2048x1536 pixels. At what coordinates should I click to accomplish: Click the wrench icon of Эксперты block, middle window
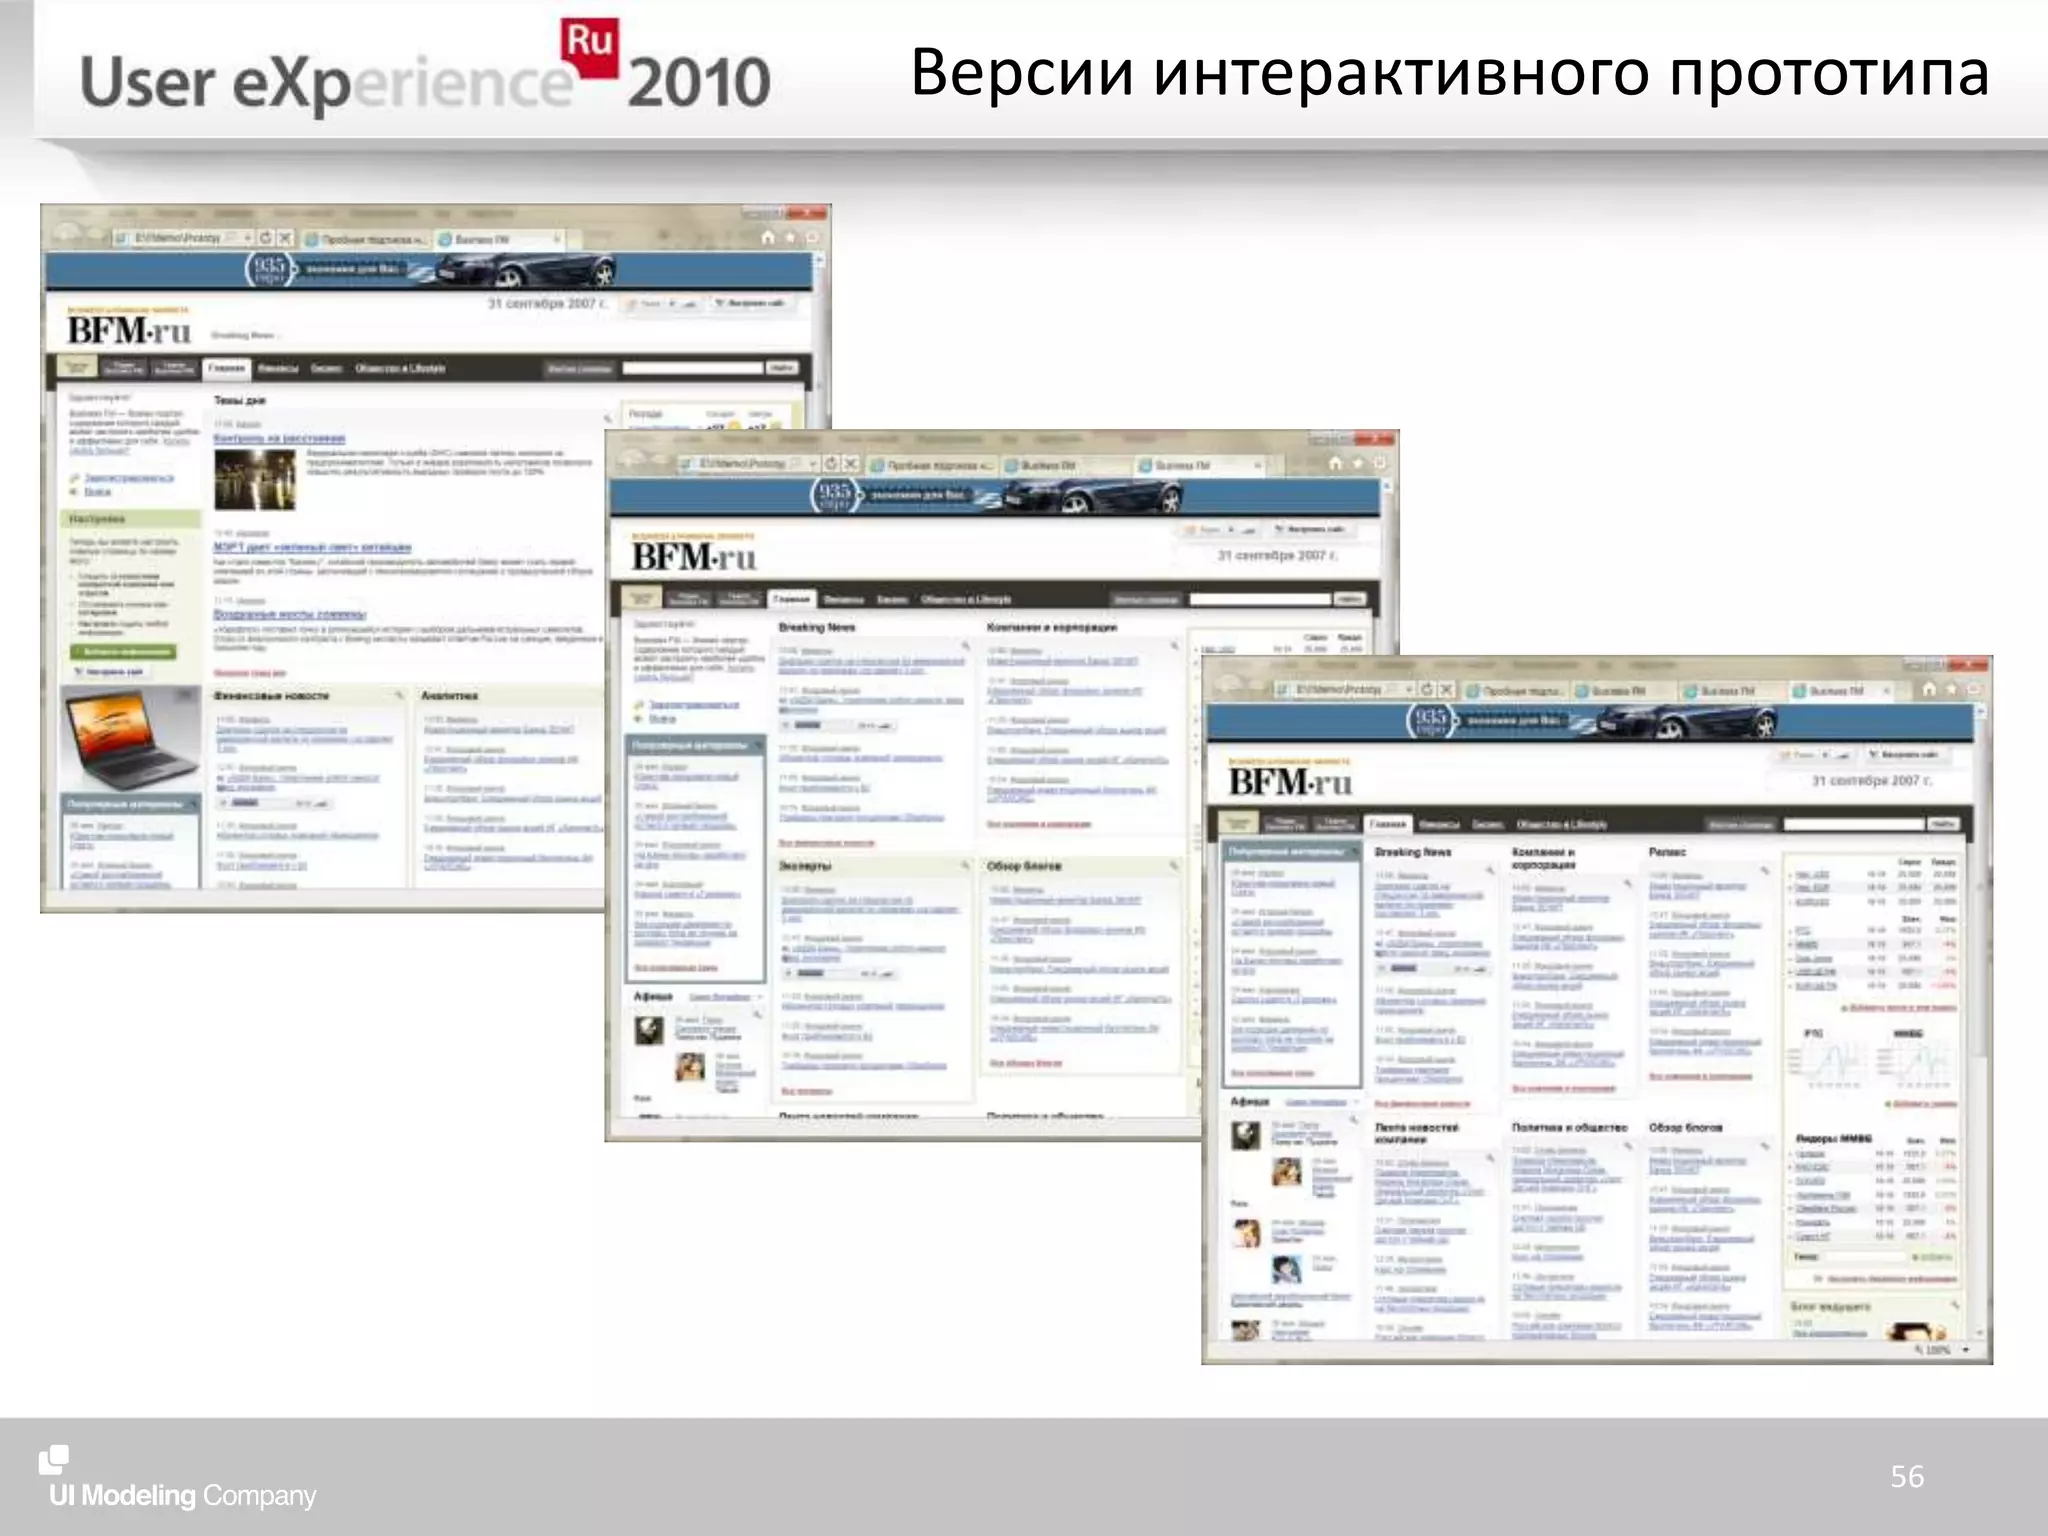click(x=966, y=865)
